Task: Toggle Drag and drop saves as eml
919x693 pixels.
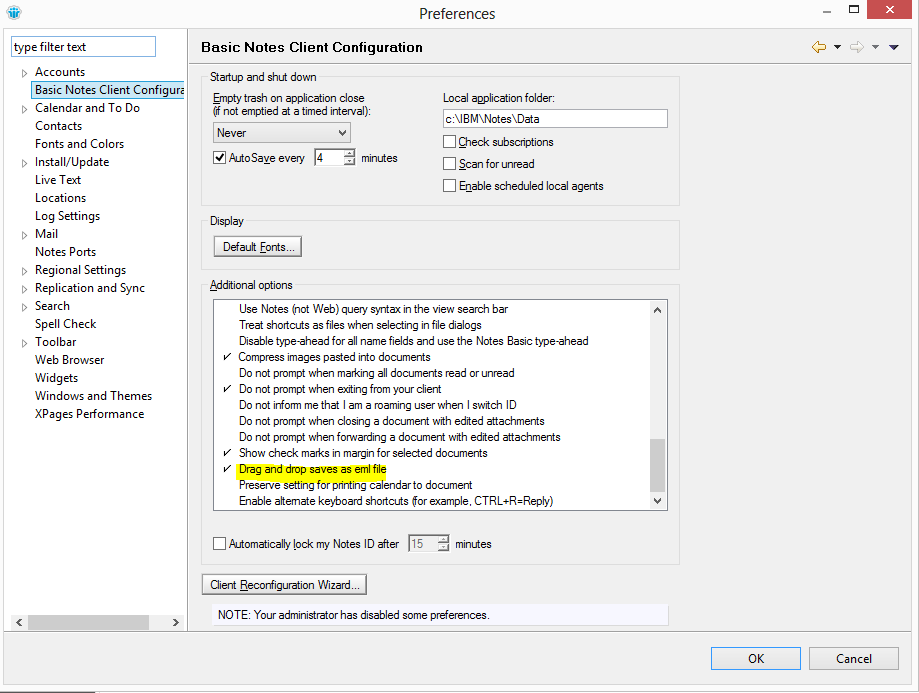Action: click(312, 469)
